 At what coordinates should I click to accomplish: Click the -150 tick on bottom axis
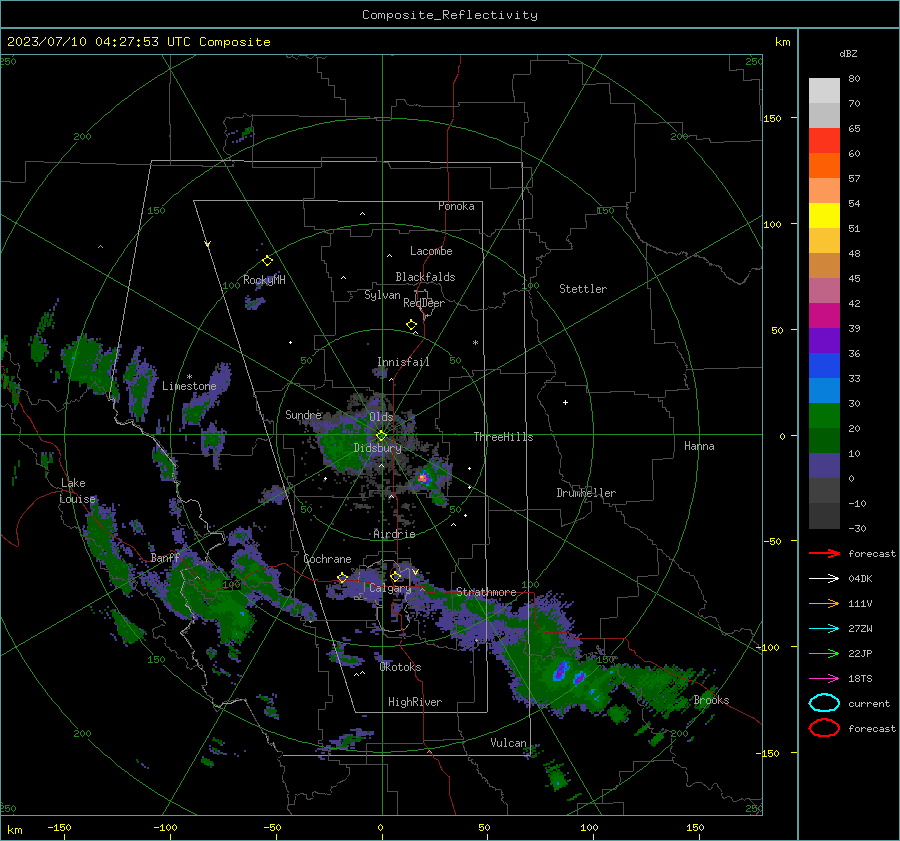click(x=59, y=827)
